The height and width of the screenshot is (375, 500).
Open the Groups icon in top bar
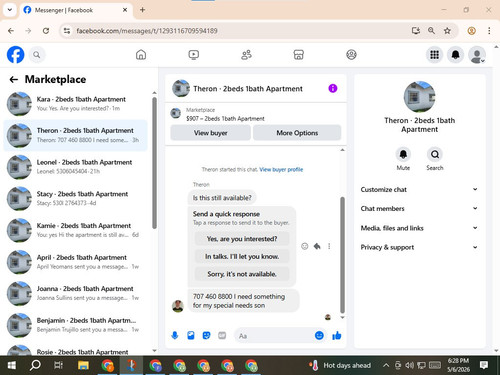tap(351, 55)
